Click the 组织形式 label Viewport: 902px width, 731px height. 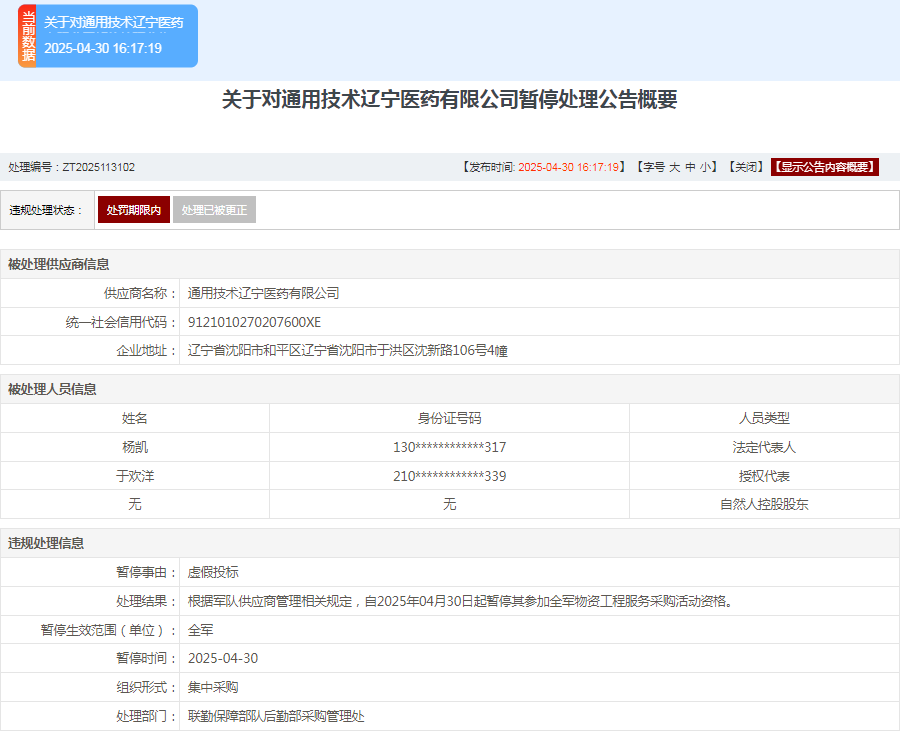pos(146,687)
